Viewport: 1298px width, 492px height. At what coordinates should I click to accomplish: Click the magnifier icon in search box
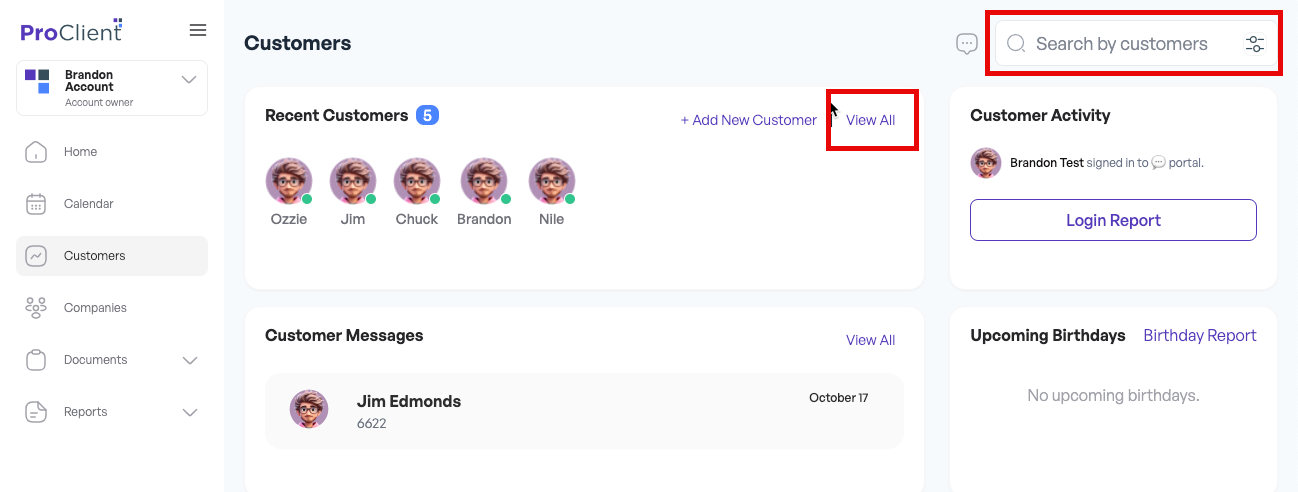tap(1016, 44)
